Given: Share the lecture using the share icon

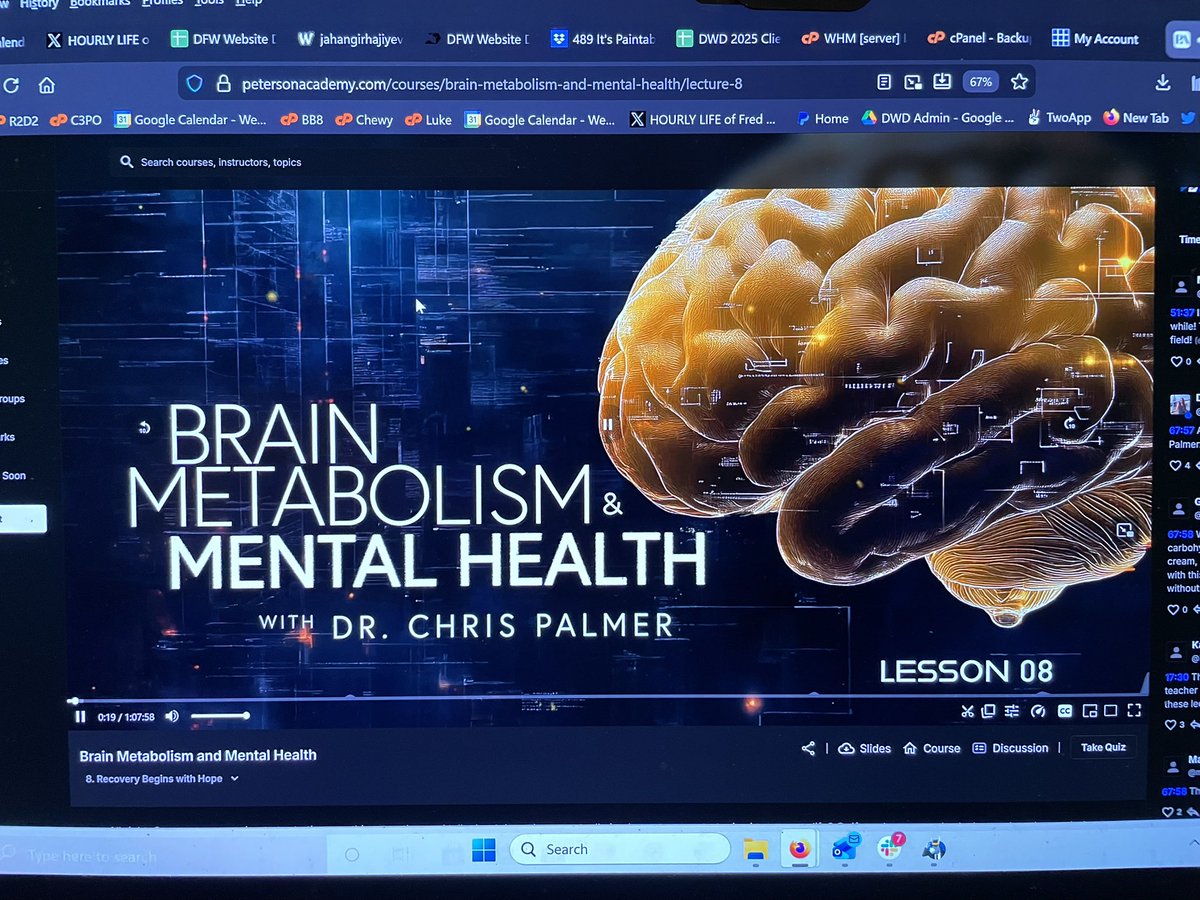Looking at the screenshot, I should (808, 748).
